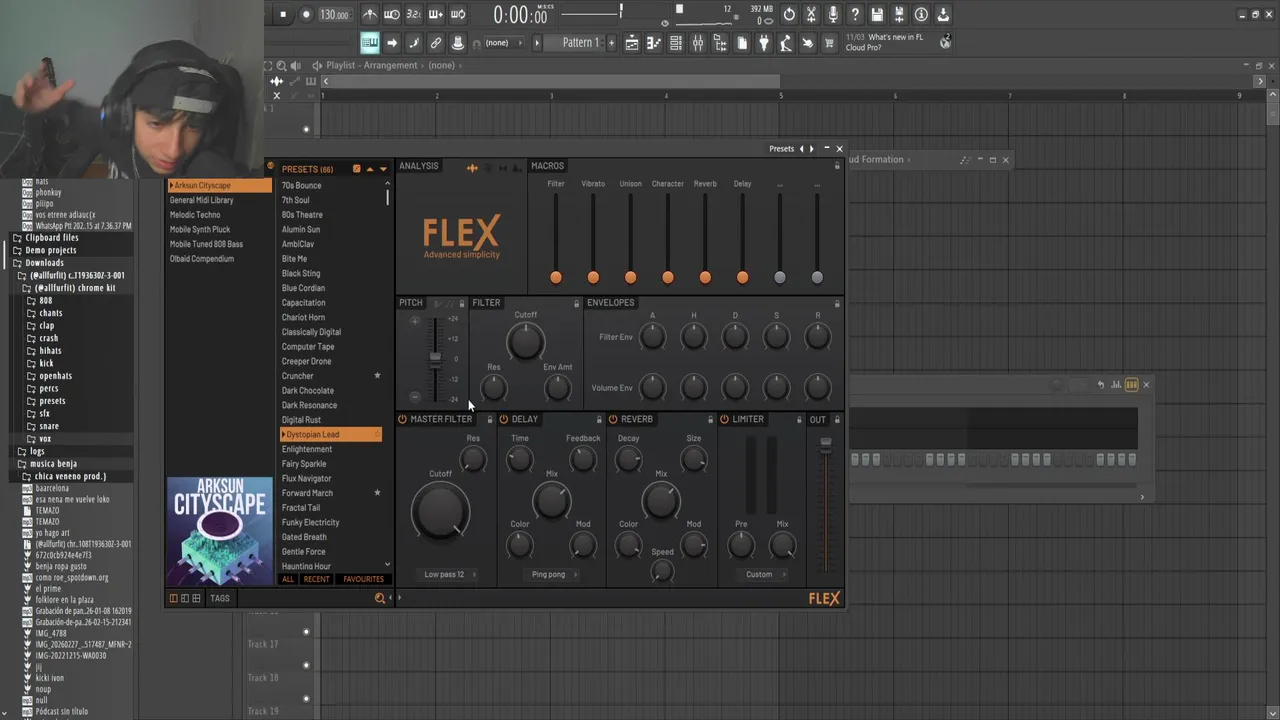Image resolution: width=1280 pixels, height=720 pixels.
Task: Click the audio editor scissors icon
Action: (811, 14)
